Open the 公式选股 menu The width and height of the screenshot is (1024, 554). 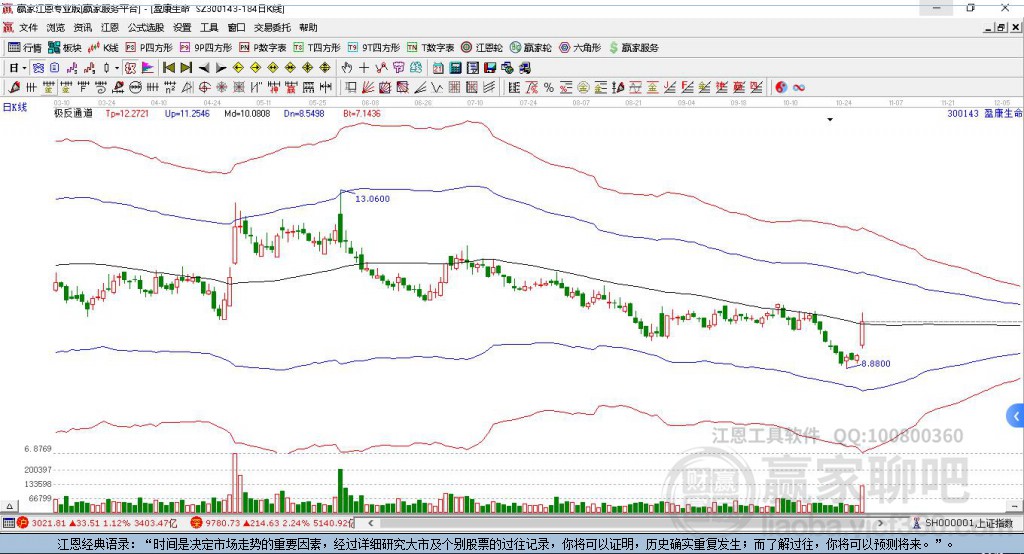146,27
